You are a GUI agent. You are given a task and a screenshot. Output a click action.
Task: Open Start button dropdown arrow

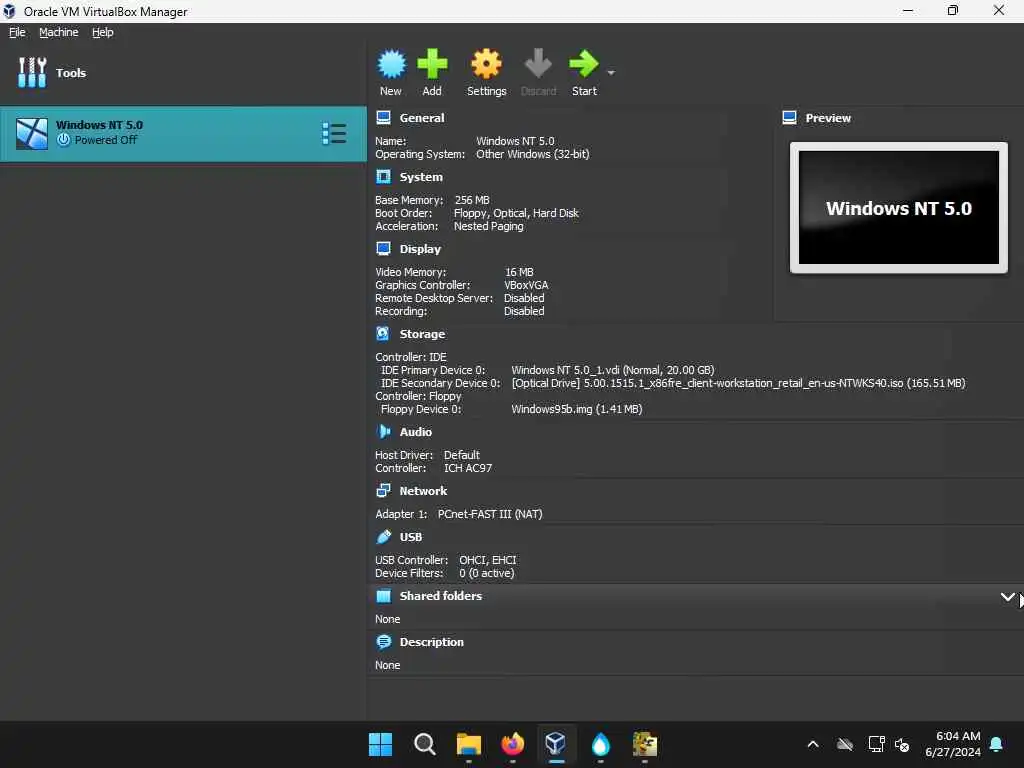(x=611, y=72)
